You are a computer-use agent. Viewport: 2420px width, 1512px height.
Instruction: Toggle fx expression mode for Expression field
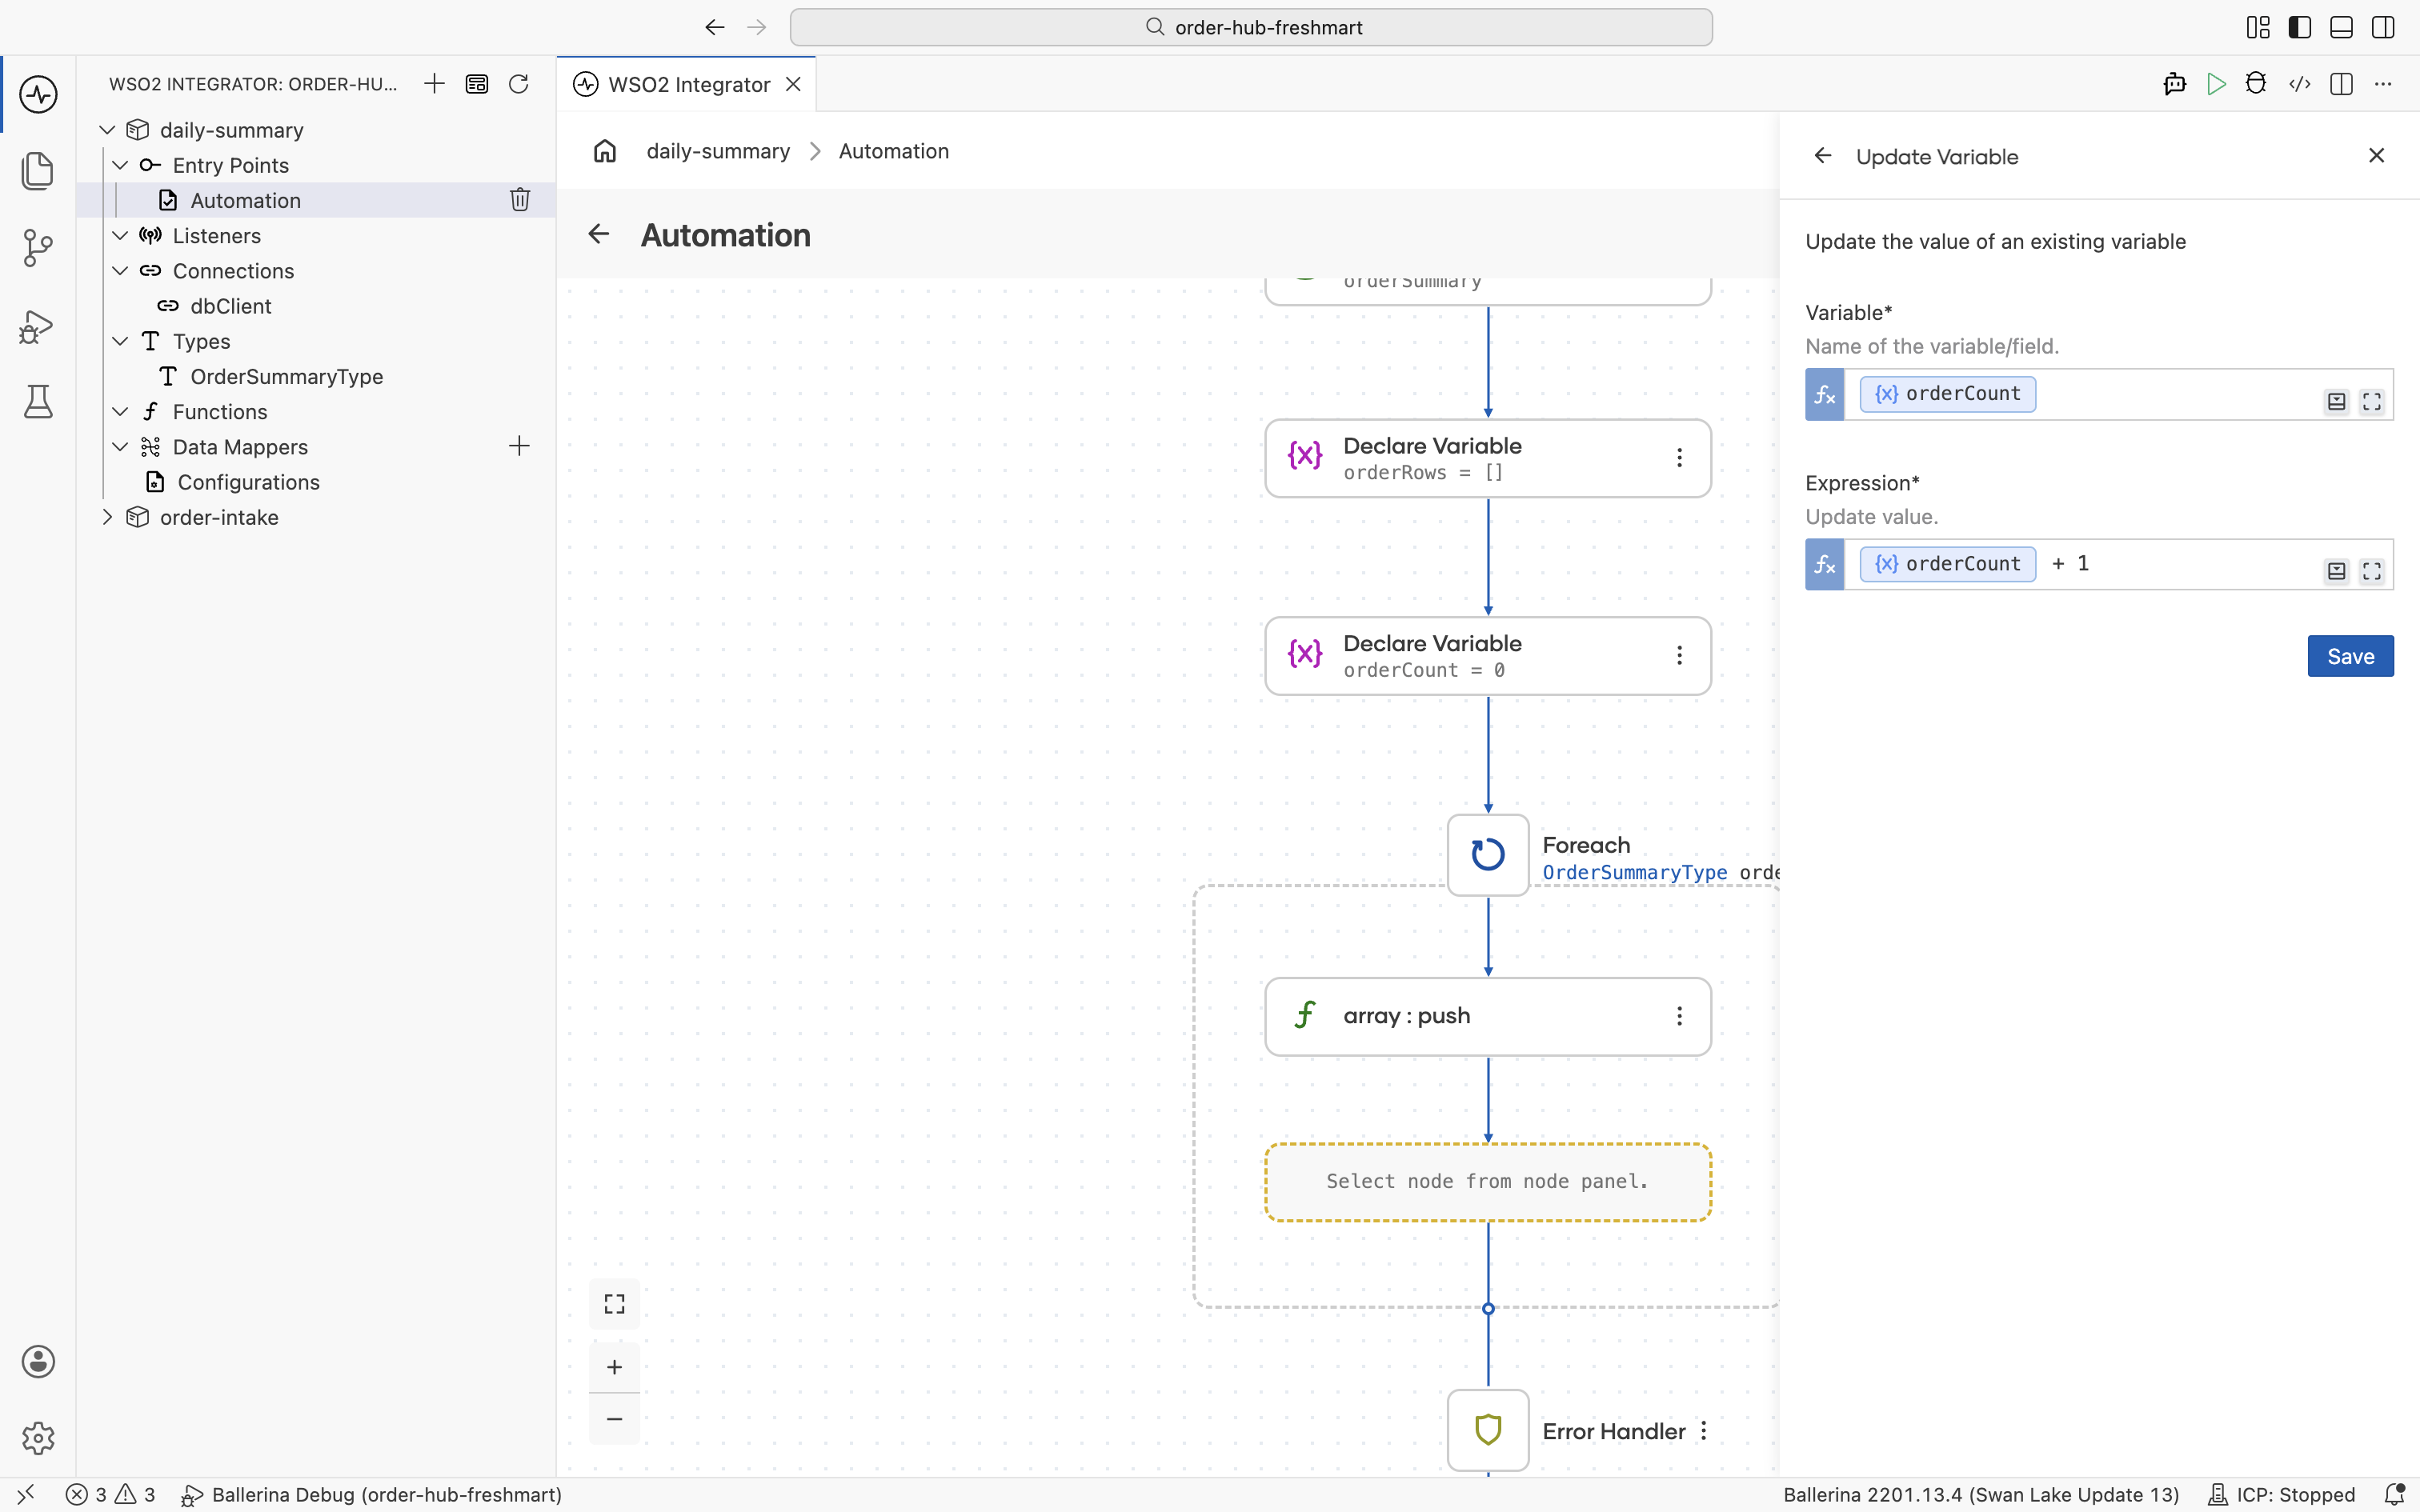(1825, 565)
